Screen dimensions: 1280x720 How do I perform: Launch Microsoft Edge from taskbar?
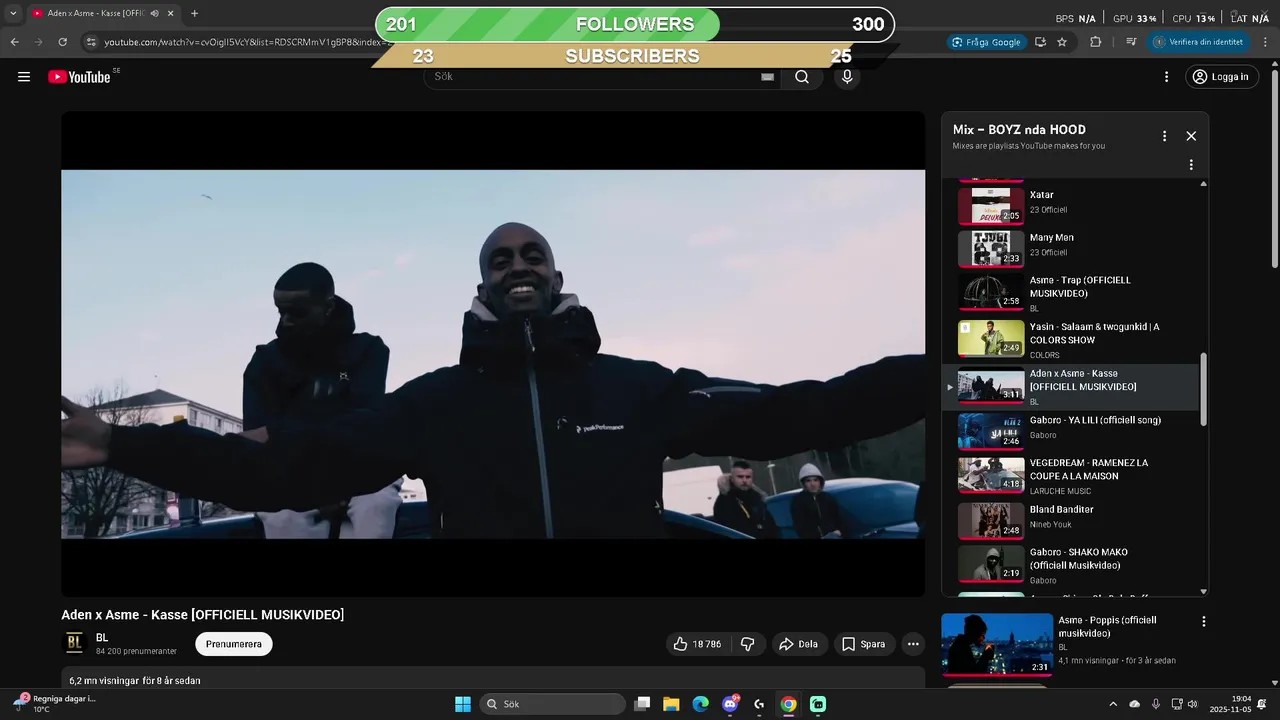click(x=701, y=704)
